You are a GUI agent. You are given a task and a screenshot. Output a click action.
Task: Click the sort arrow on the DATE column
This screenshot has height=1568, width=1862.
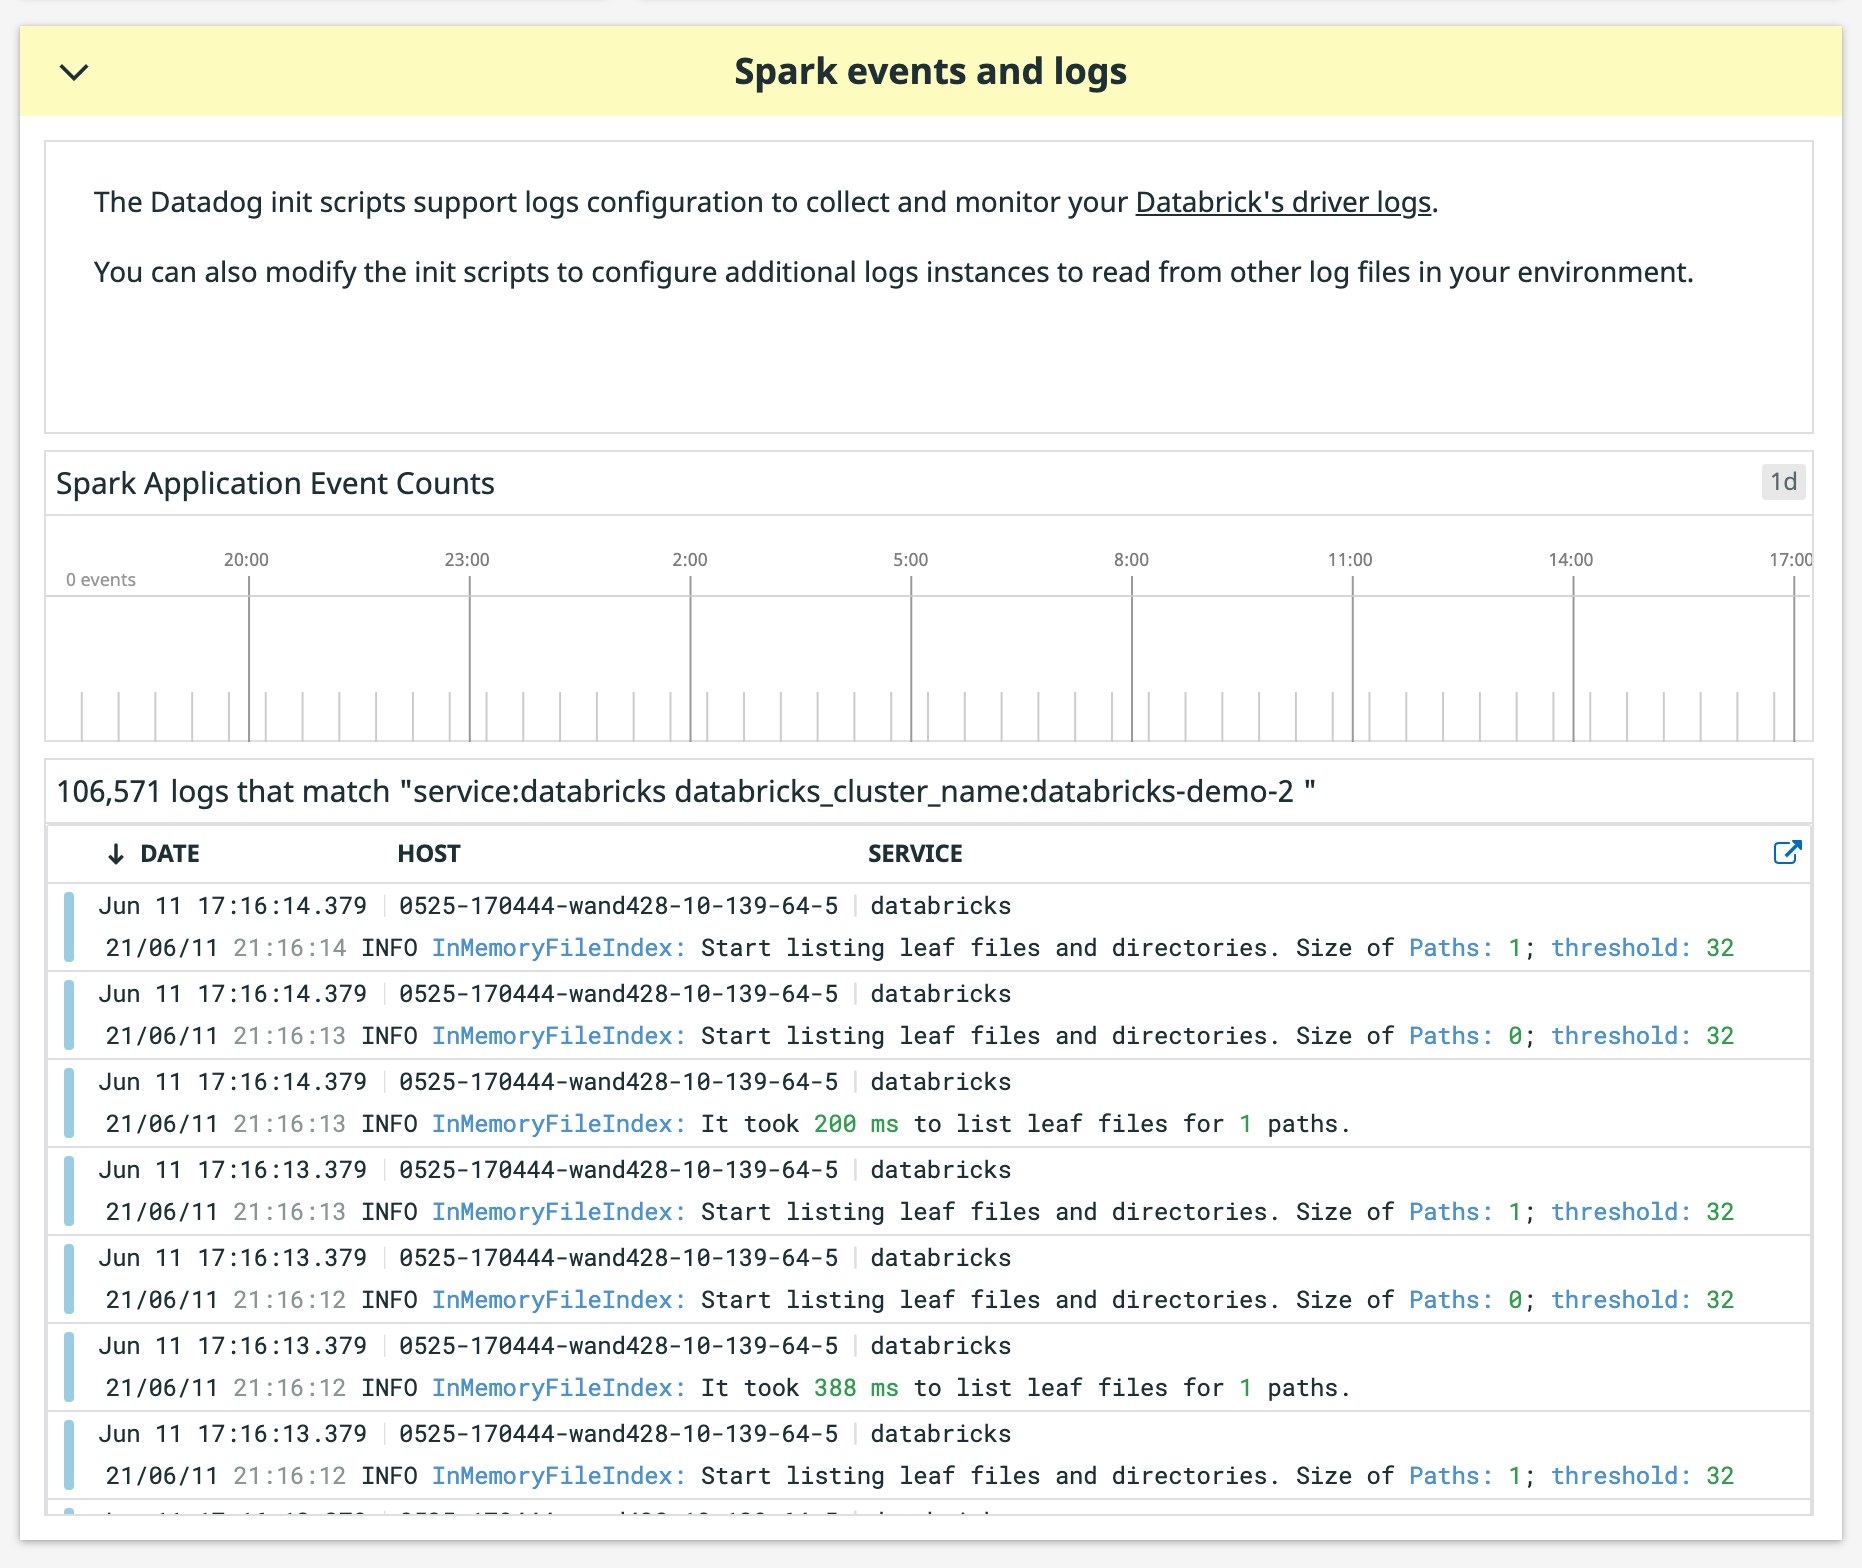tap(114, 853)
